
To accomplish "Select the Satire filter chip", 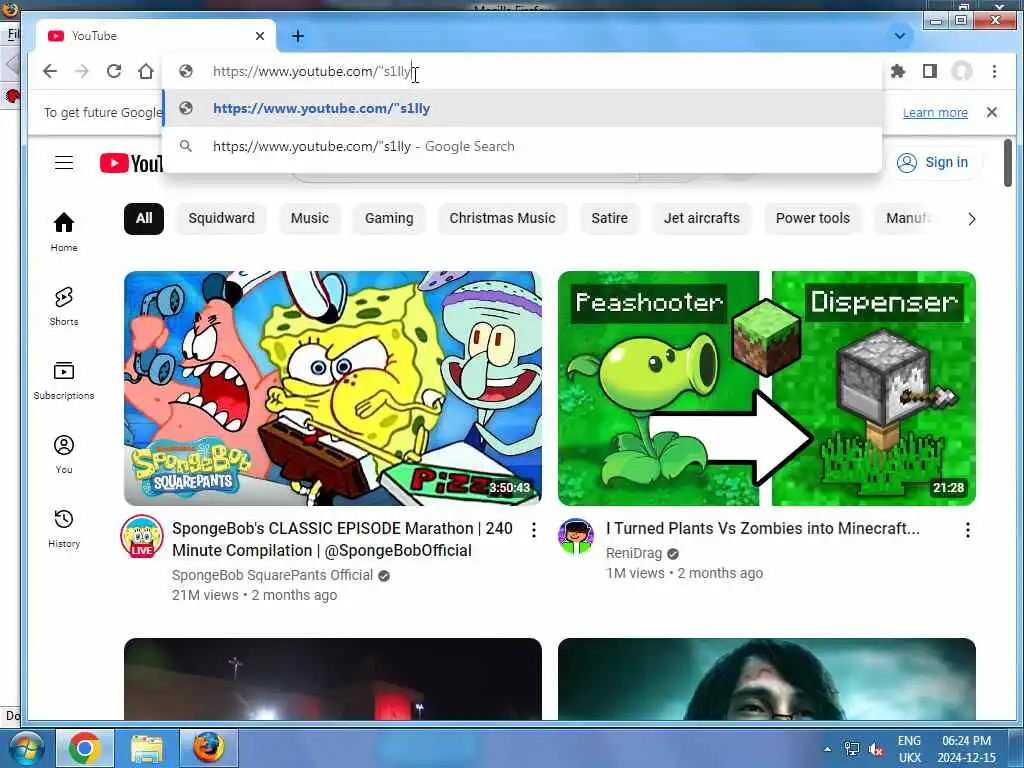I will pos(609,218).
